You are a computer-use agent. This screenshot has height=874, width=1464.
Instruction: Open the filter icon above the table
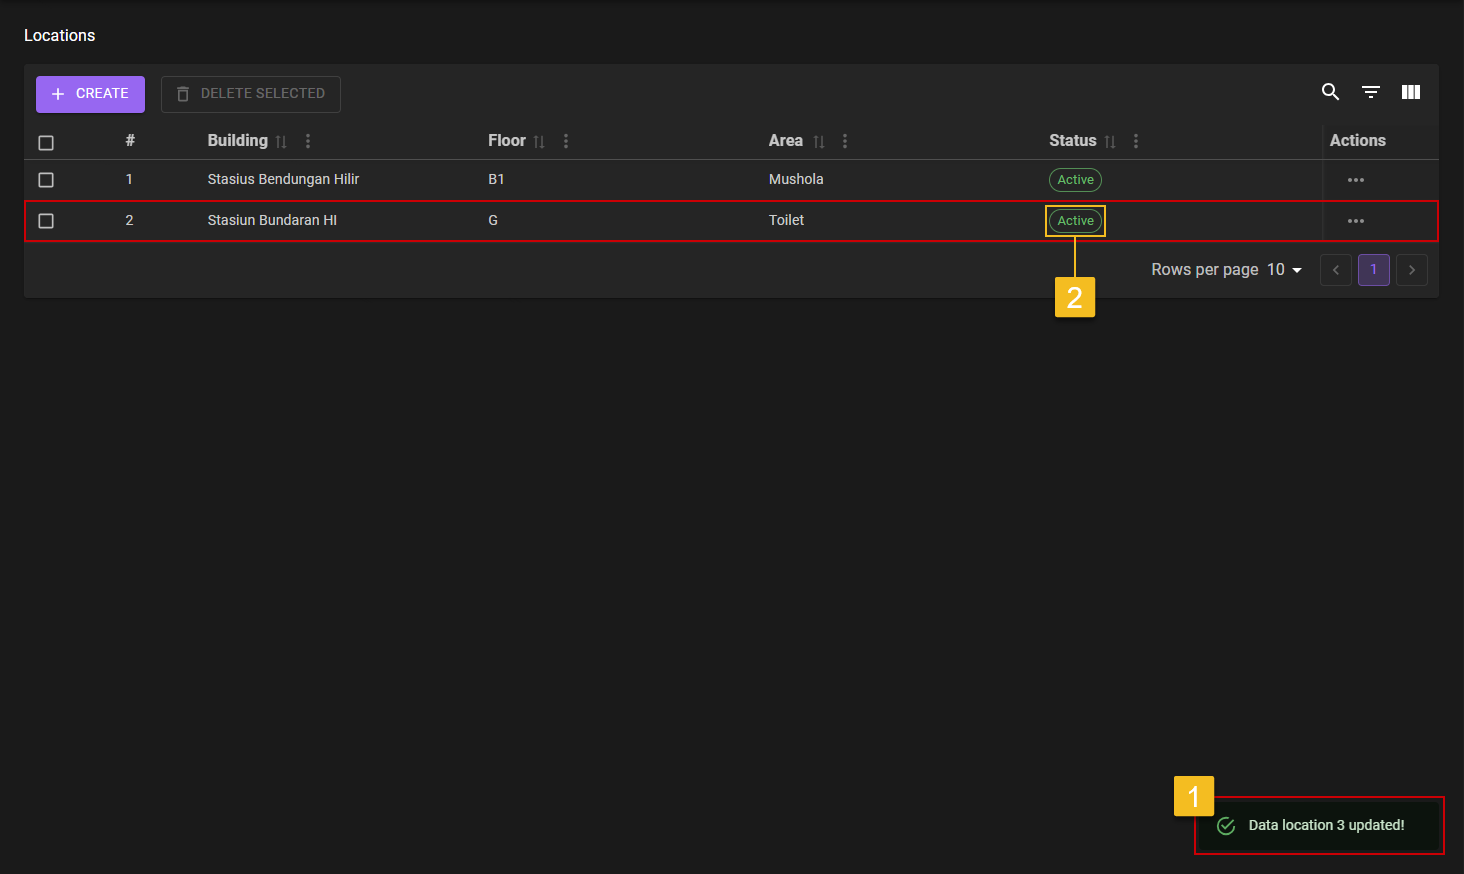1370,91
